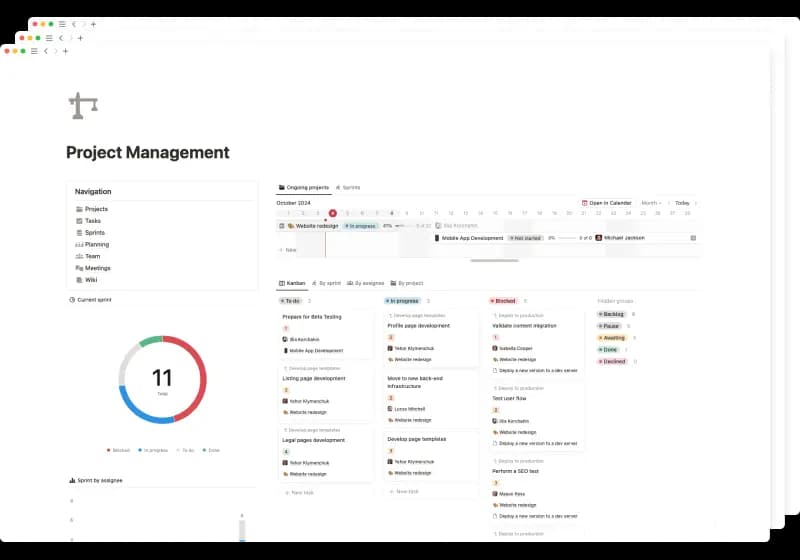800x560 pixels.
Task: Expand the Website redesign timeline row
Action: tap(281, 226)
